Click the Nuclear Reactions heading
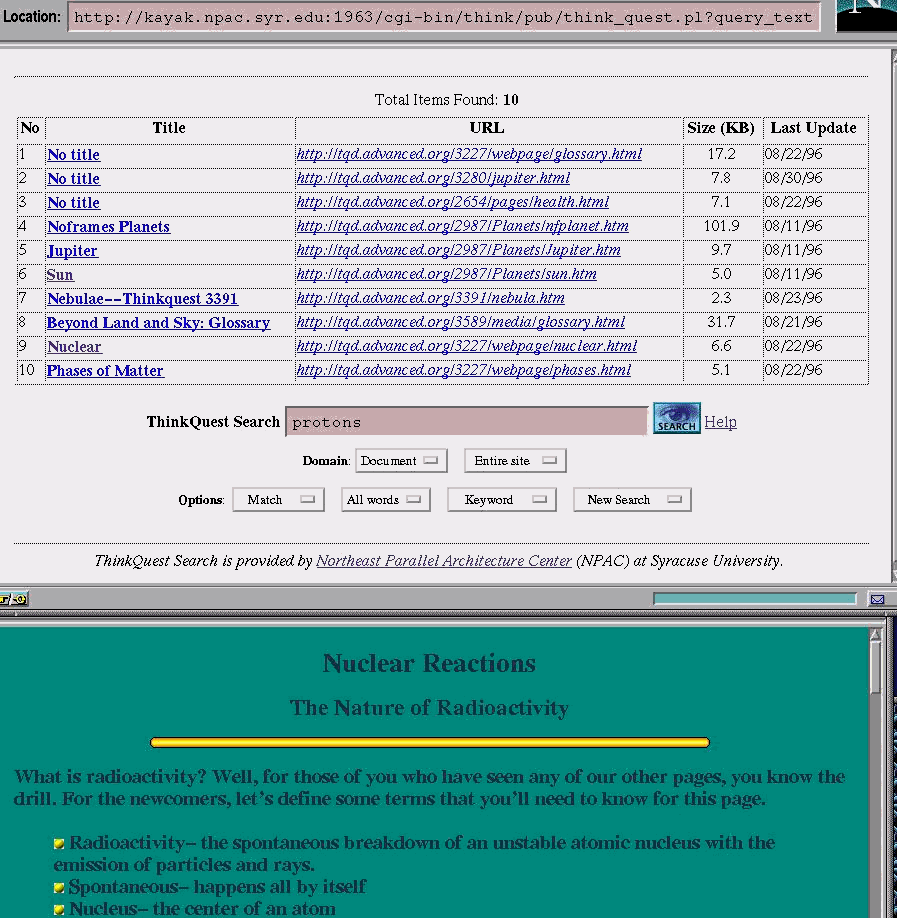 pos(429,663)
